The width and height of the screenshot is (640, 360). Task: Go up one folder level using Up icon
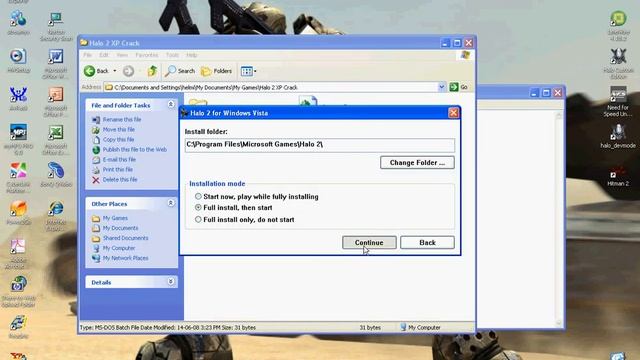[x=152, y=71]
